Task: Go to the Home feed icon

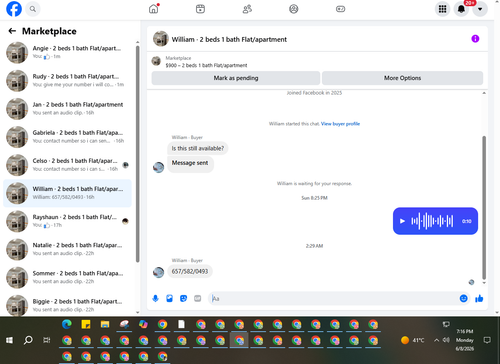Action: (154, 9)
